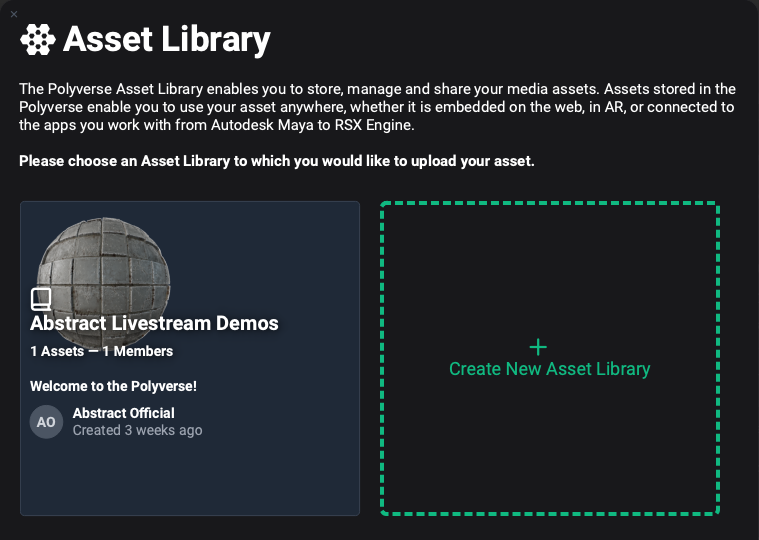The height and width of the screenshot is (540, 759).
Task: Click 'Created 3 weeks ago' text
Action: click(137, 430)
